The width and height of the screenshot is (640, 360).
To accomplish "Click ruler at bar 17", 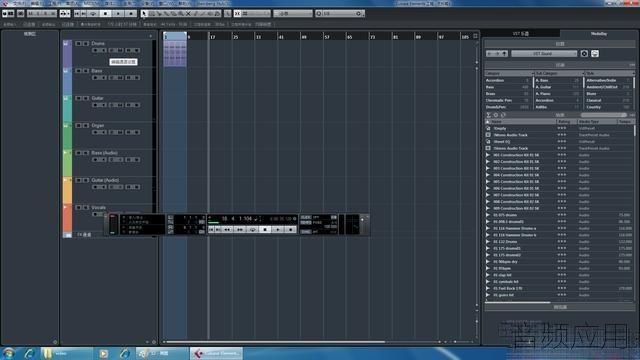I will (212, 37).
